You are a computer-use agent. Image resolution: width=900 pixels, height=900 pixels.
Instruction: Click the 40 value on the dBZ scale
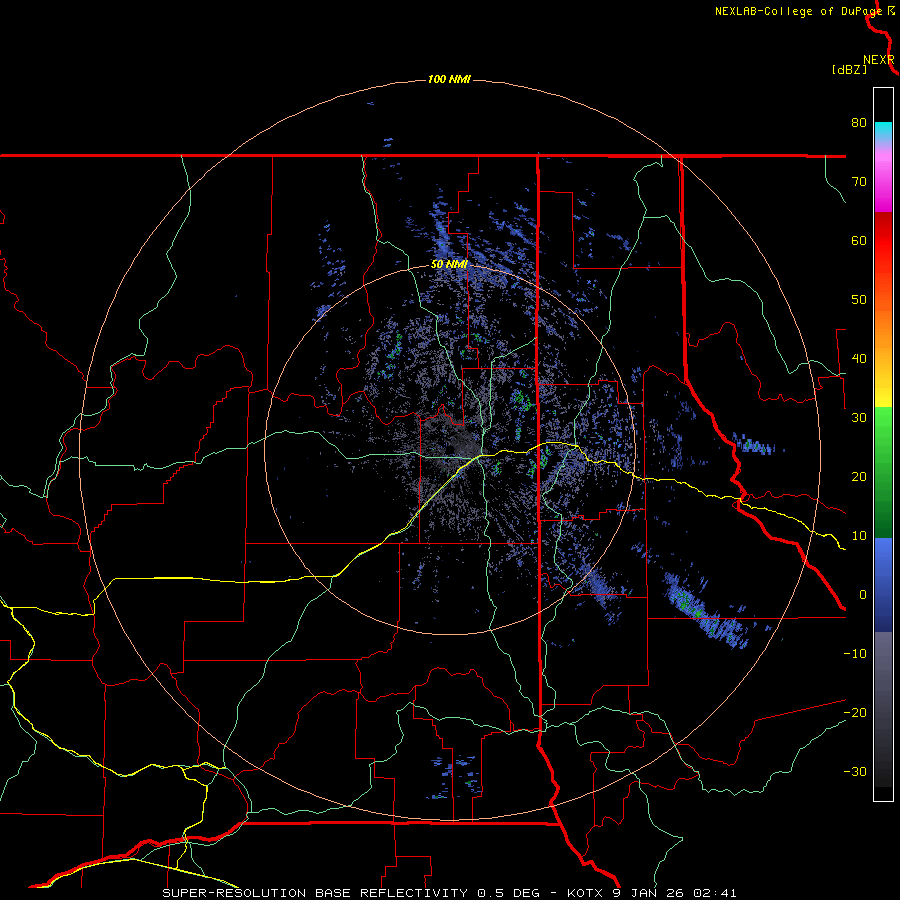pos(859,359)
